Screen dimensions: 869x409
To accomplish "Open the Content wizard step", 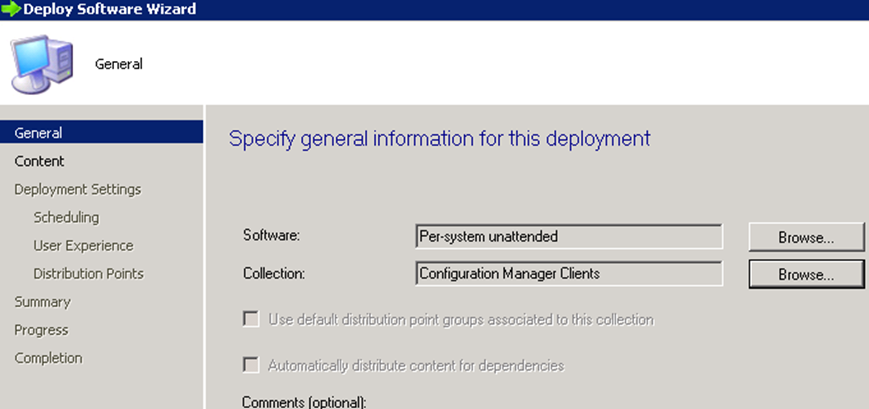I will pos(39,161).
